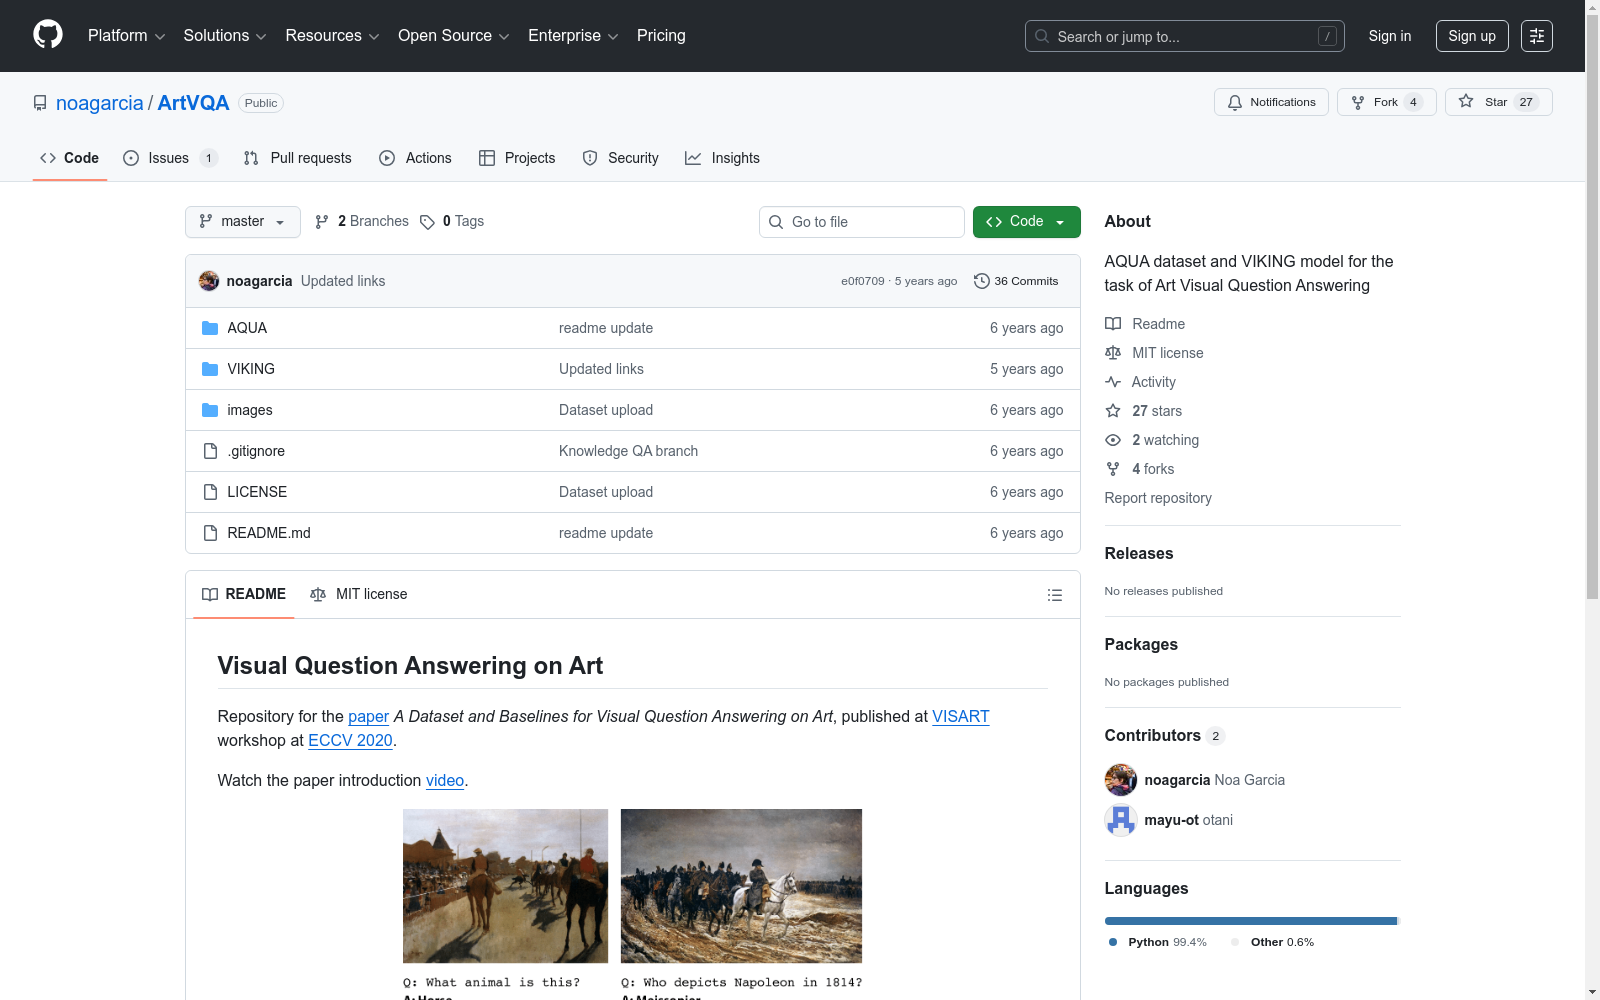Click the Pricing link in header
This screenshot has width=1600, height=1000.
pyautogui.click(x=661, y=36)
